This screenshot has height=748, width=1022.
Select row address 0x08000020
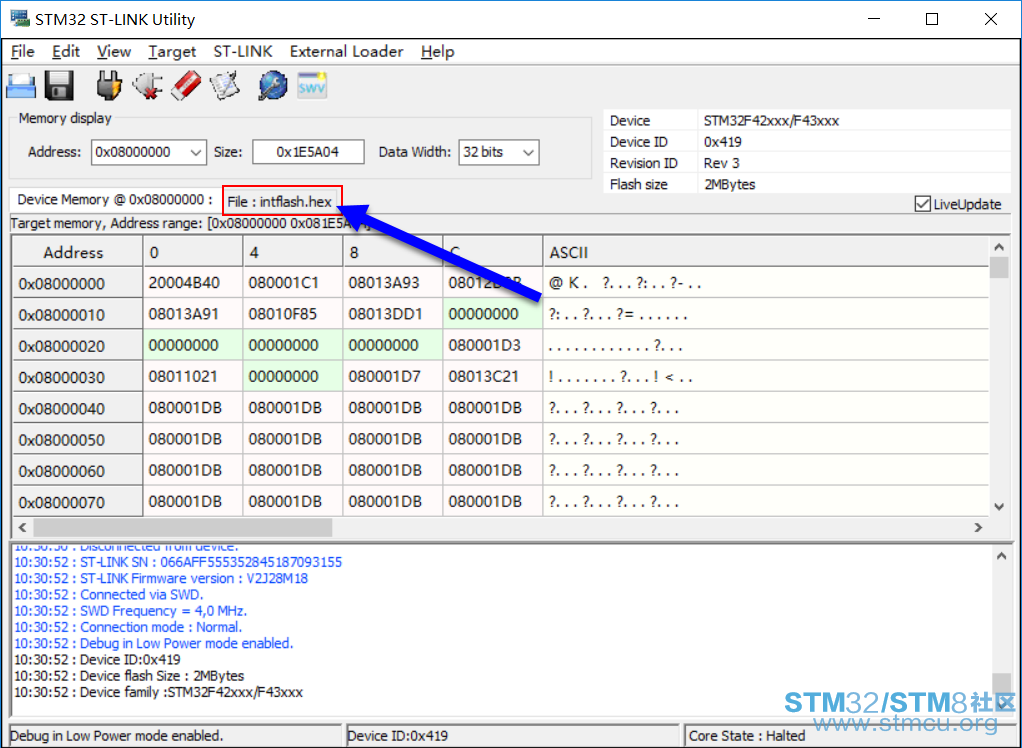(78, 346)
